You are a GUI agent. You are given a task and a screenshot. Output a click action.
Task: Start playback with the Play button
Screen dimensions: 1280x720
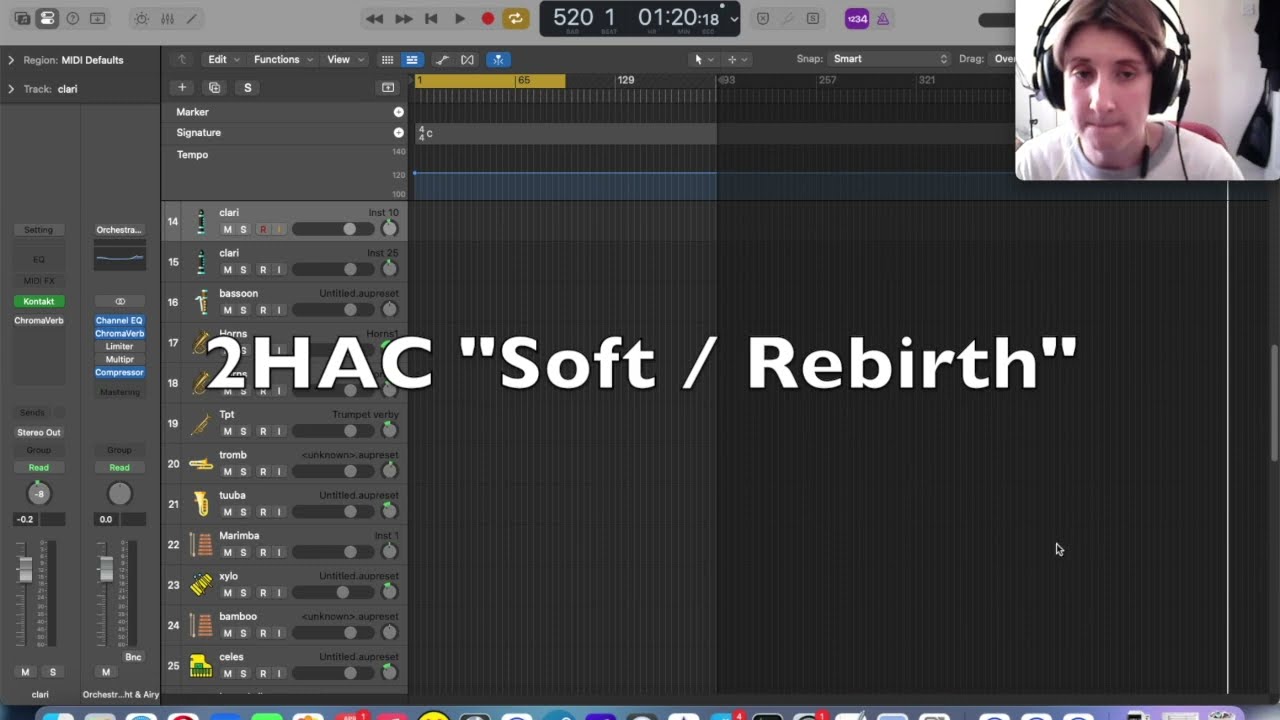[x=459, y=18]
